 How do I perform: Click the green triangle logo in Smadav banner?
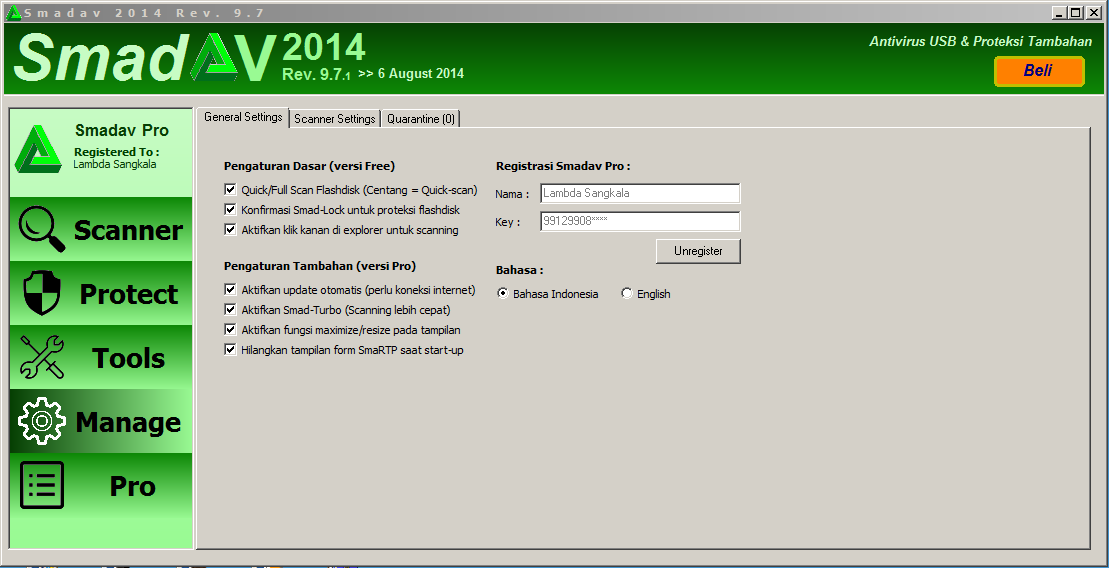tap(215, 57)
